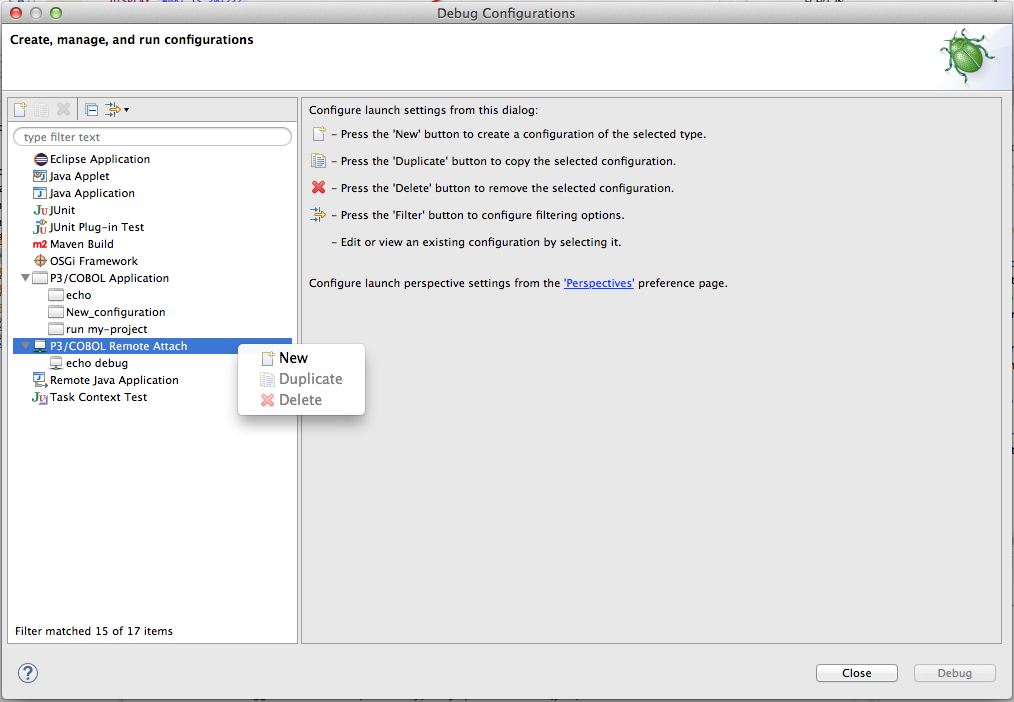Click the red close window button

click(x=16, y=13)
